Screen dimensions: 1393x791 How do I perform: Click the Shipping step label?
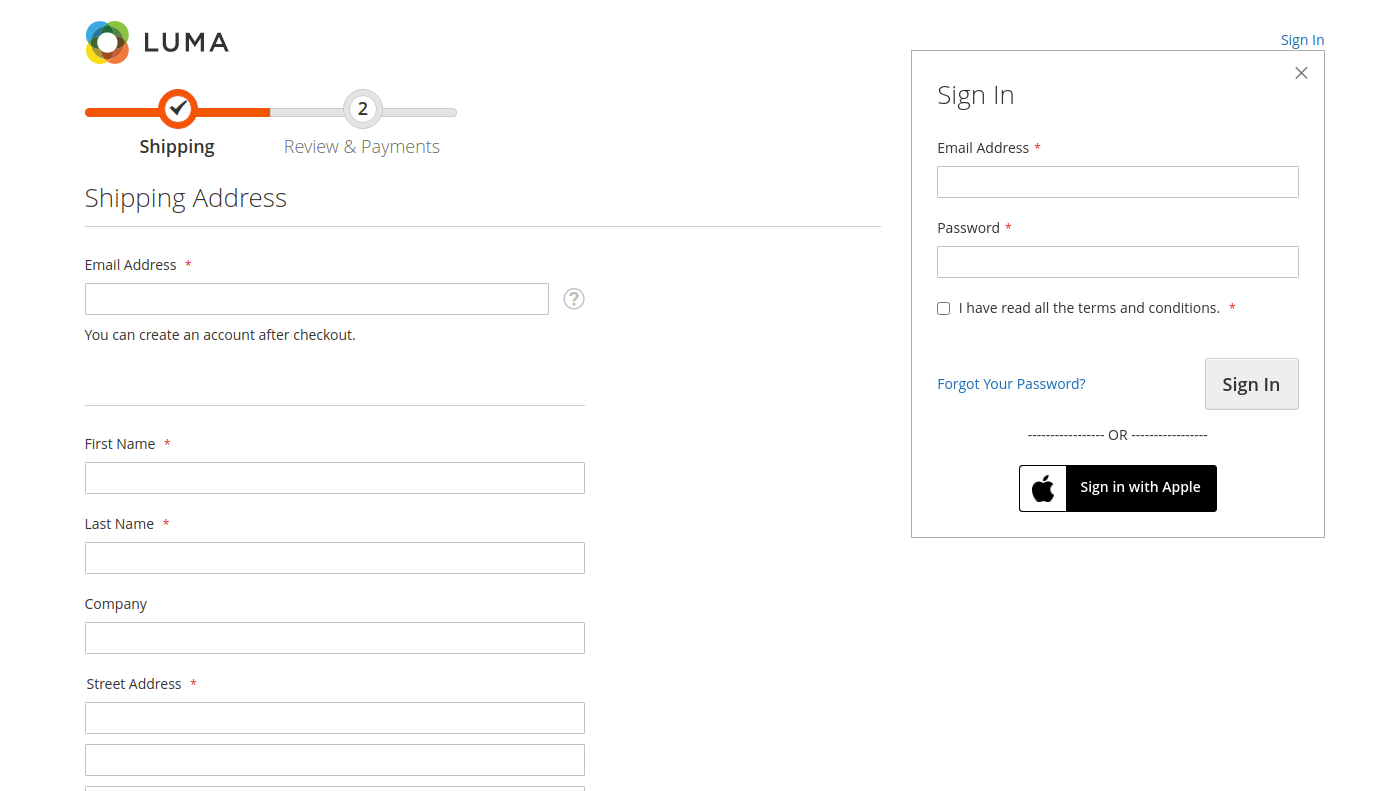pos(177,146)
